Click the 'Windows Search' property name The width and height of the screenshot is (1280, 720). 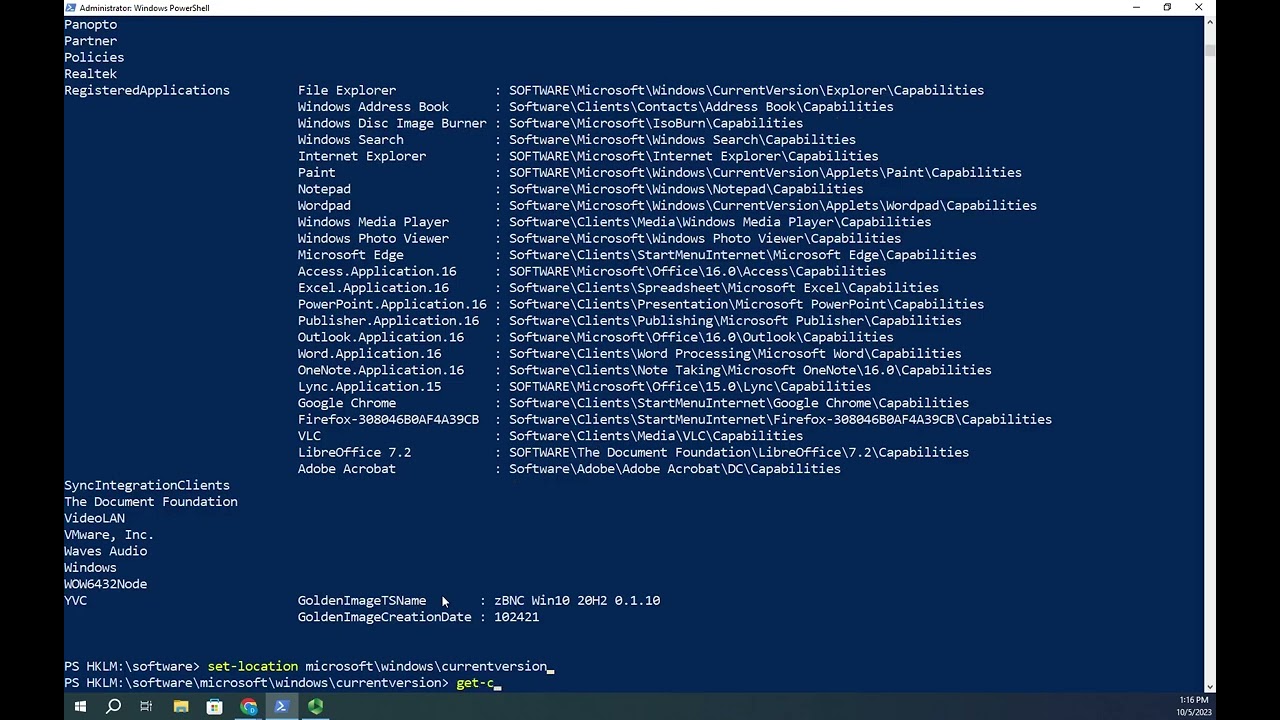pyautogui.click(x=351, y=140)
